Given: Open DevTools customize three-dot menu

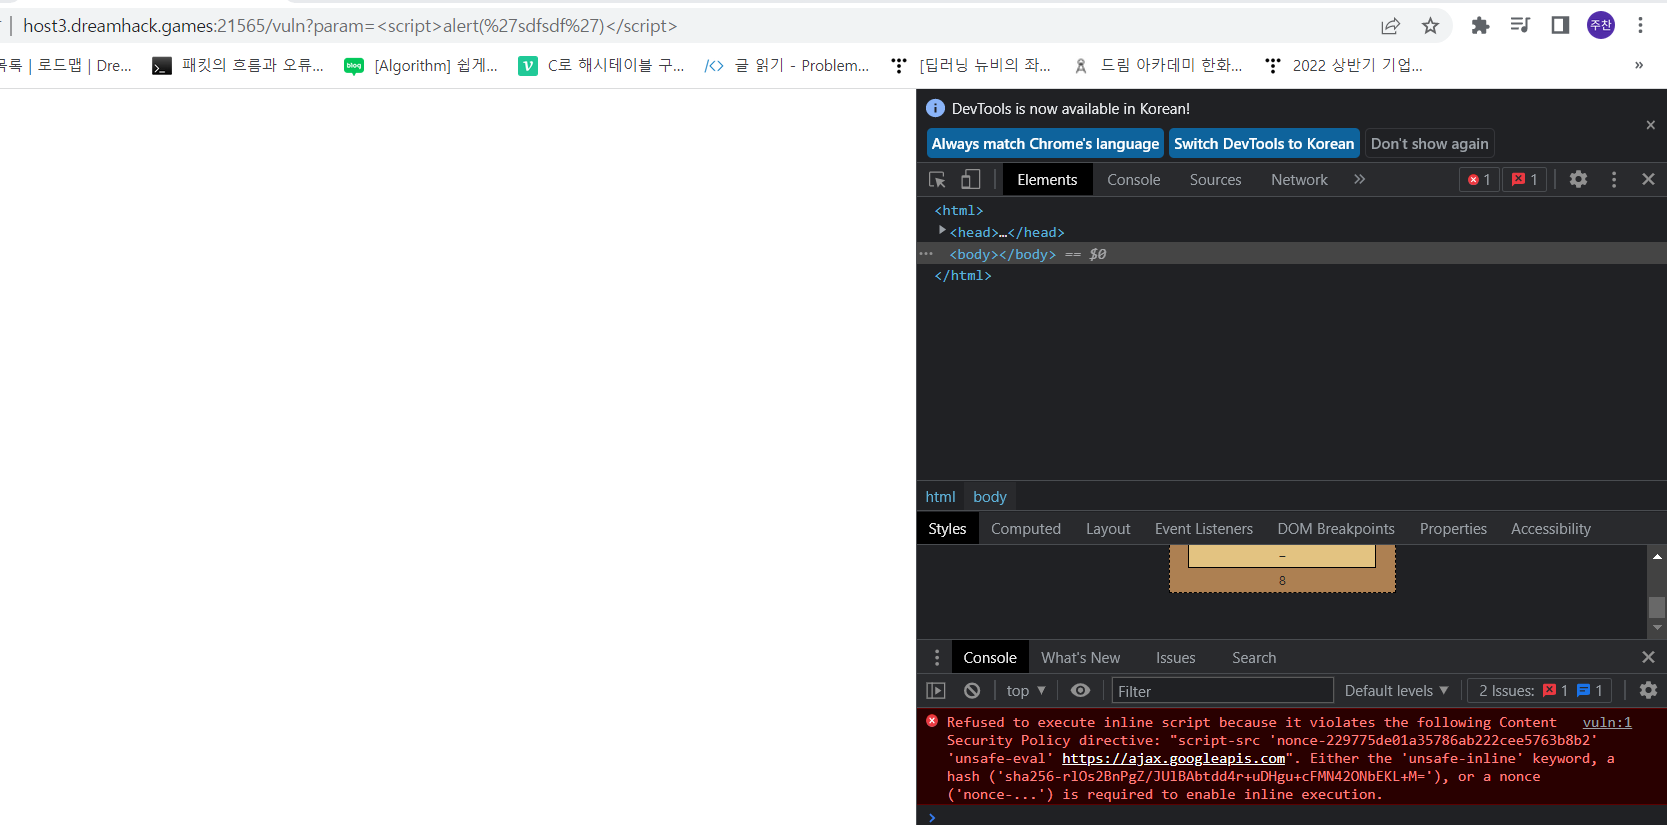Looking at the screenshot, I should (1613, 179).
